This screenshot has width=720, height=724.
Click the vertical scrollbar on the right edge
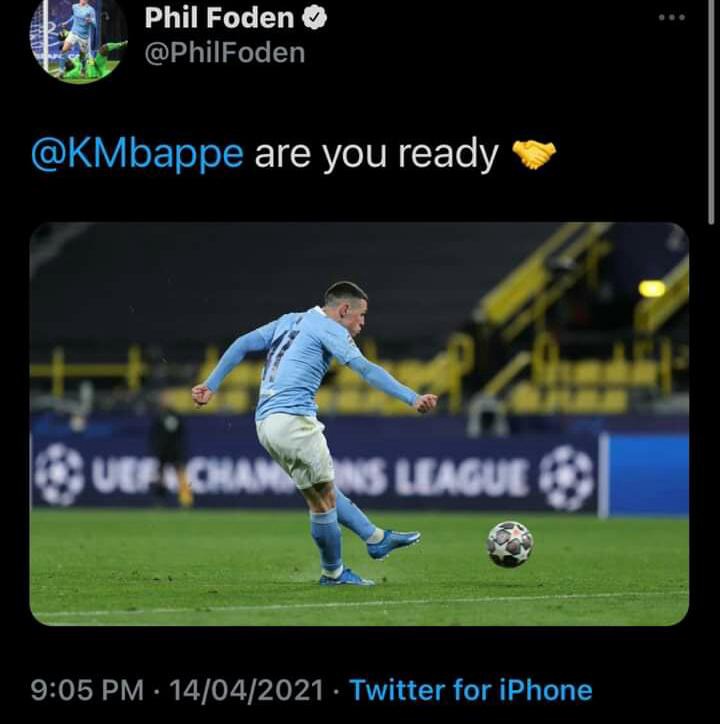(711, 111)
